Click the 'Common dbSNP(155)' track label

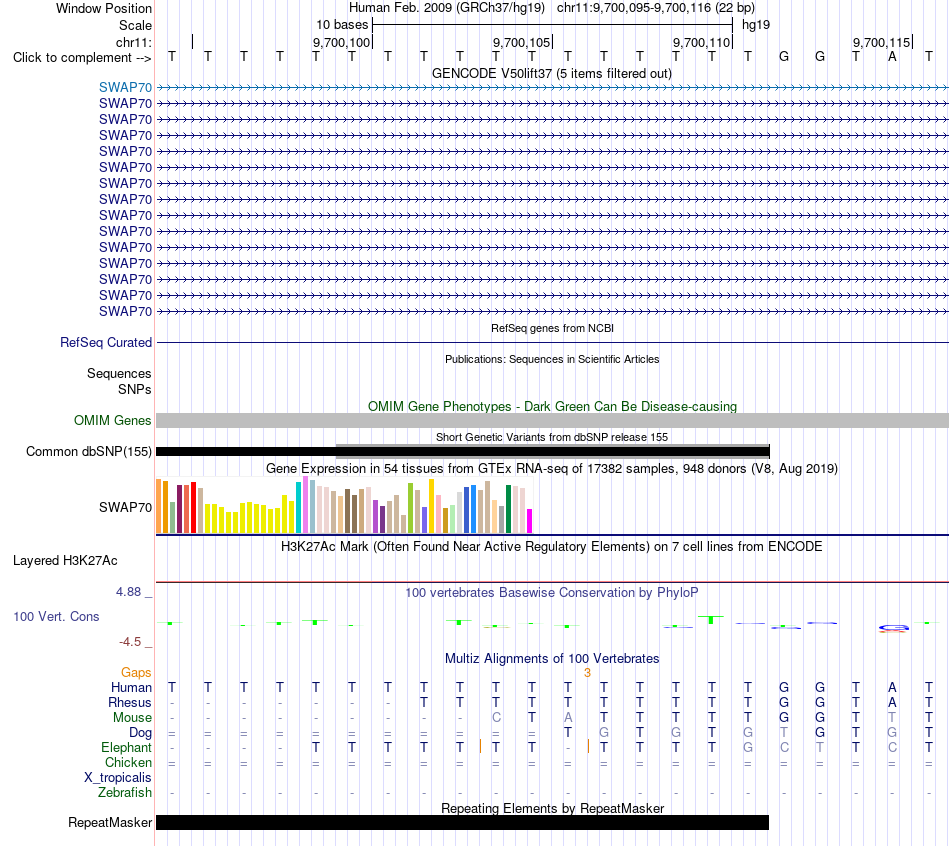pyautogui.click(x=89, y=451)
